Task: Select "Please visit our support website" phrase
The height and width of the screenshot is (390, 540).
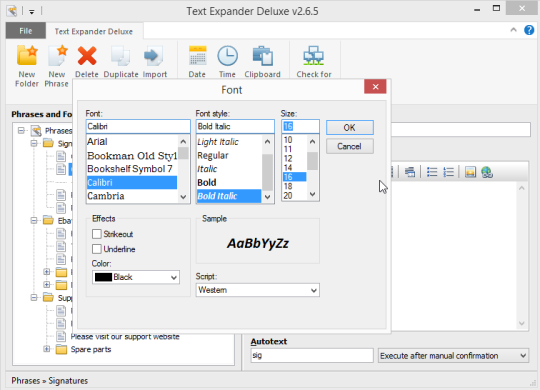Action: 125,336
